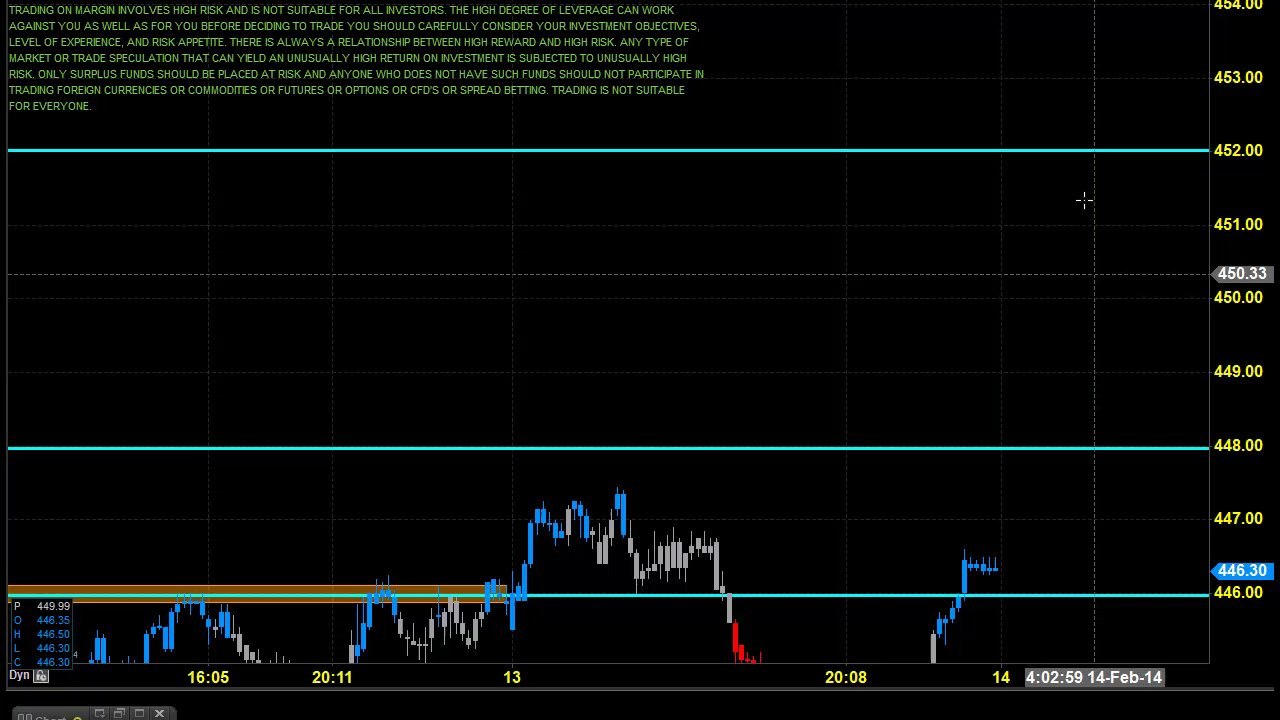Click the restore windows icon on bottom tab
1280x720 pixels.
(119, 713)
